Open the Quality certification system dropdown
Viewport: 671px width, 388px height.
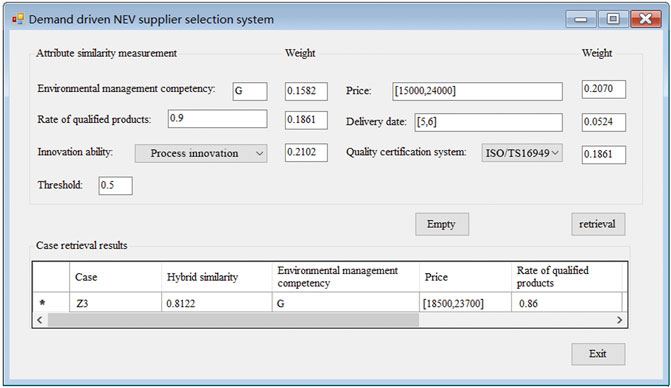522,153
